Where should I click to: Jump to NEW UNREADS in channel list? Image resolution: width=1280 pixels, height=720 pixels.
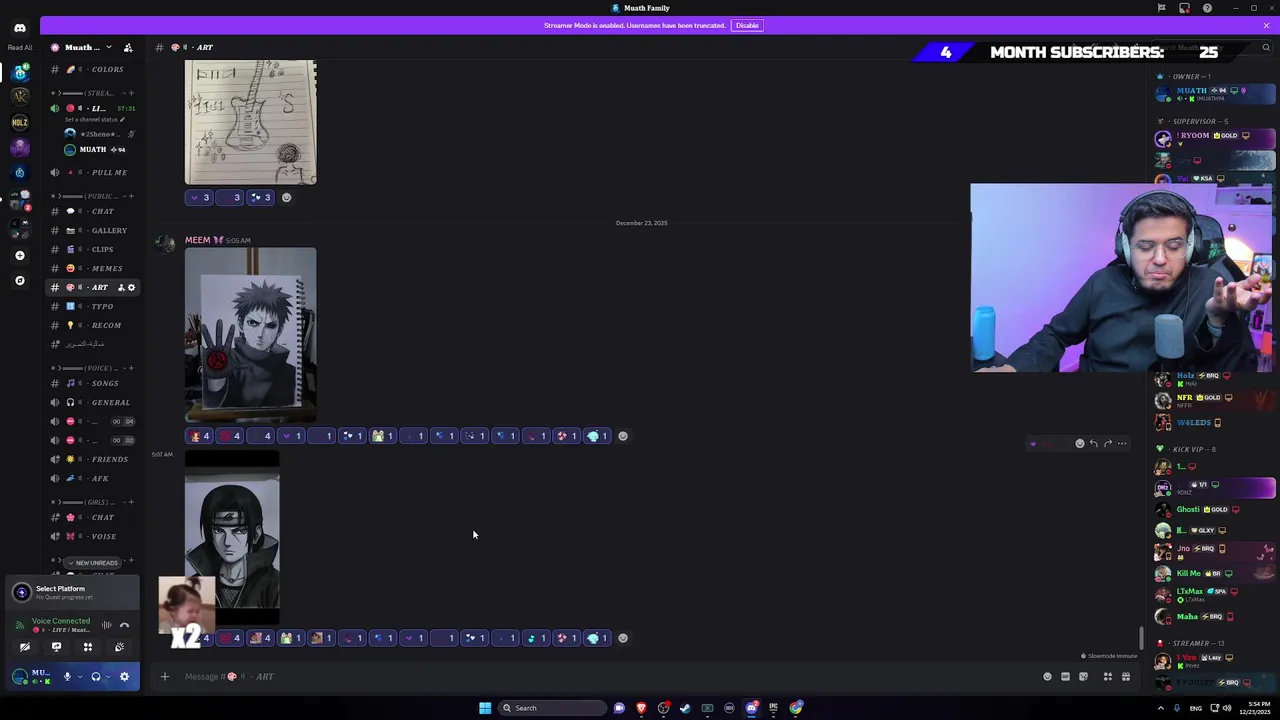coord(92,563)
